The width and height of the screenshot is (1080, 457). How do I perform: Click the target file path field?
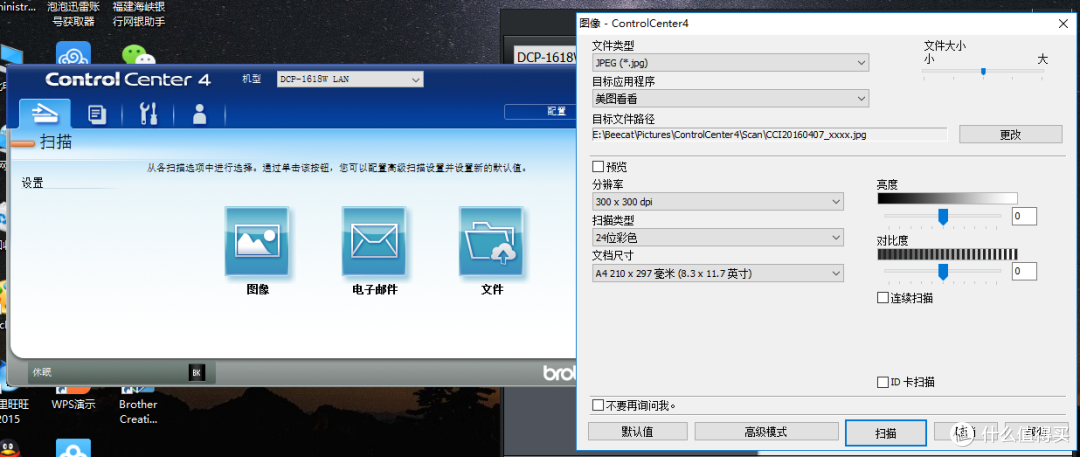coord(769,134)
